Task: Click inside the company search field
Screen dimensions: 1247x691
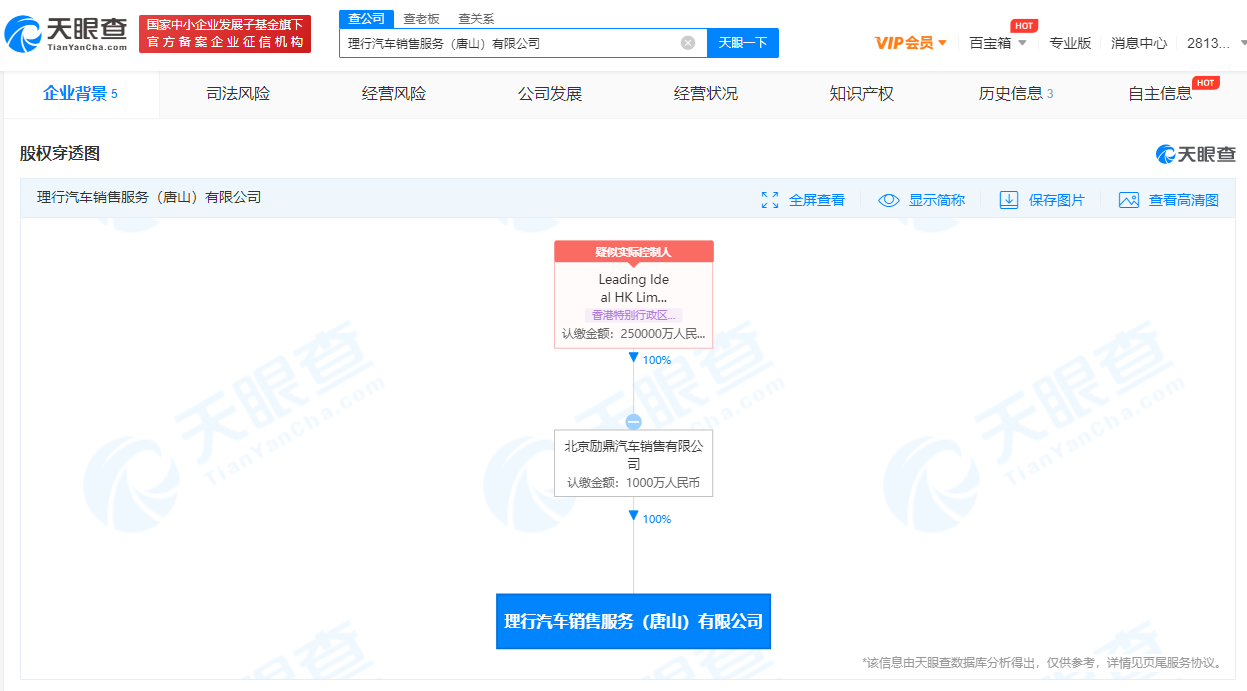Action: point(510,43)
